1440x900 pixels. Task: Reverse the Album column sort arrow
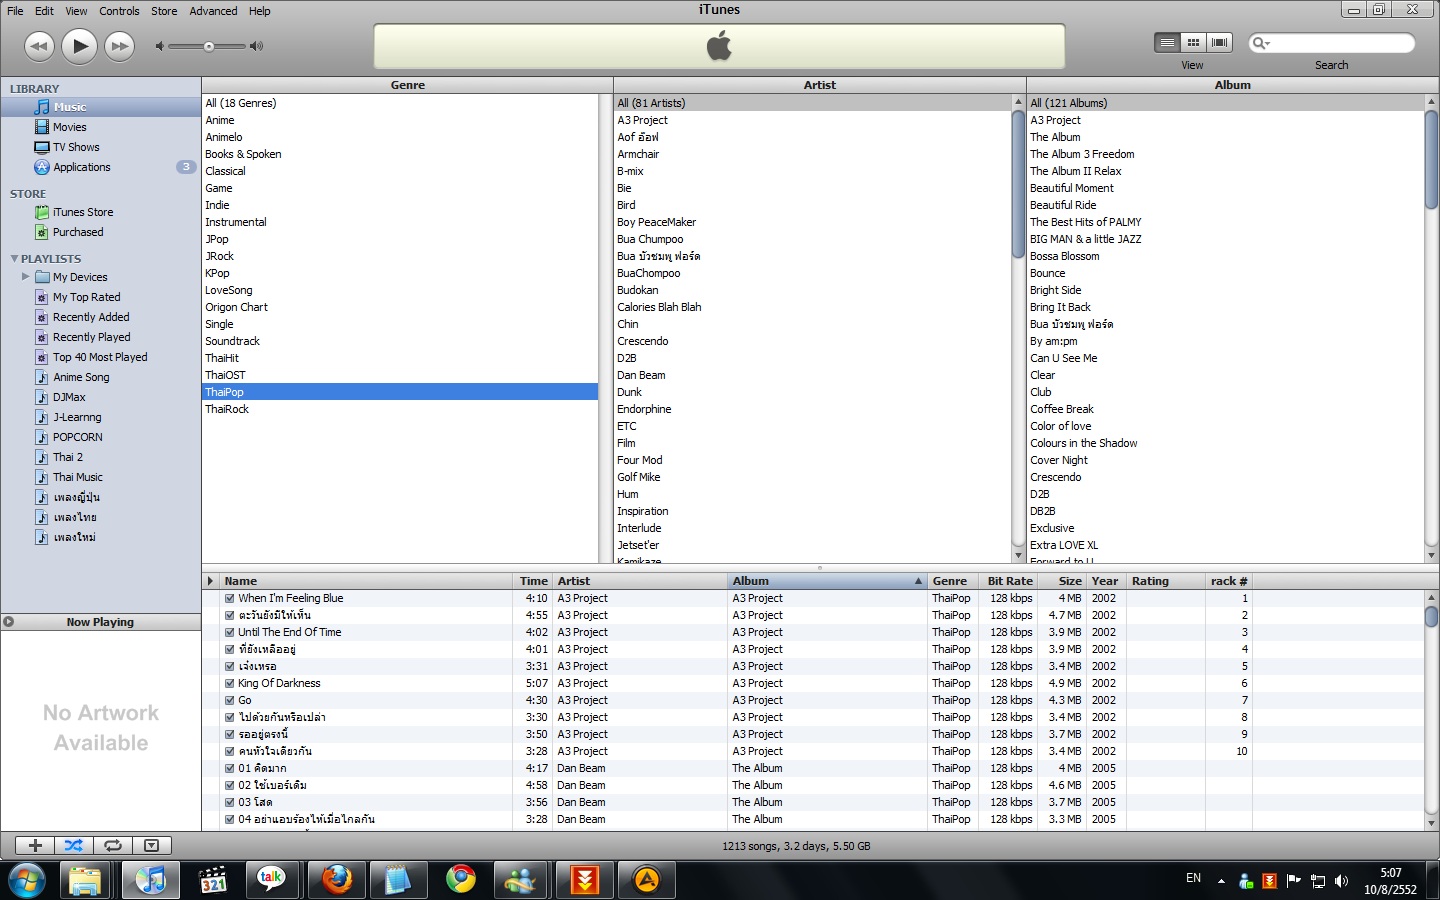coord(918,581)
